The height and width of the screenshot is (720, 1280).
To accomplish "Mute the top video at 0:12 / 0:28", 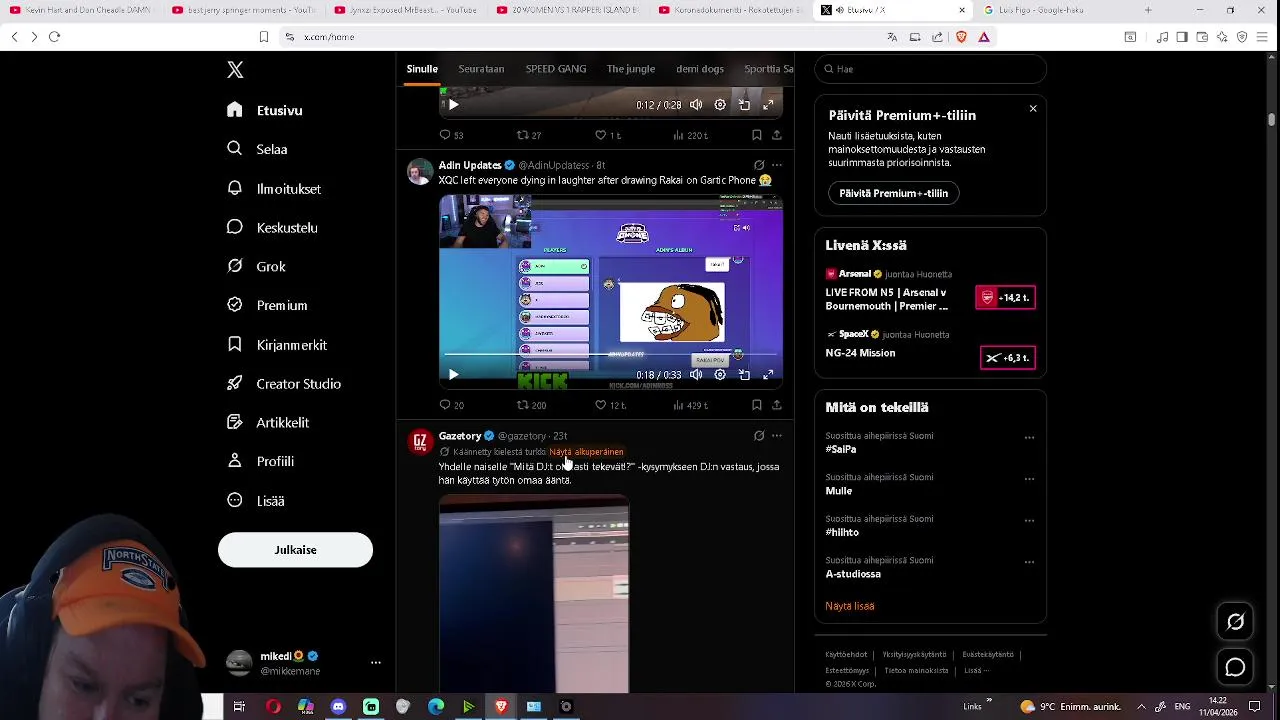I will point(696,104).
